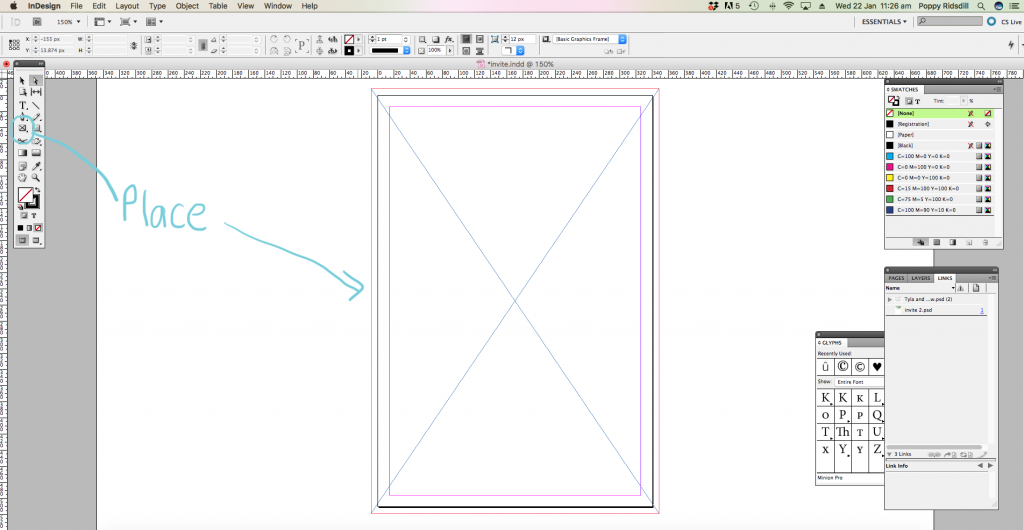Pick the Zoom tool in Tools panel
The width and height of the screenshot is (1024, 530).
click(36, 177)
